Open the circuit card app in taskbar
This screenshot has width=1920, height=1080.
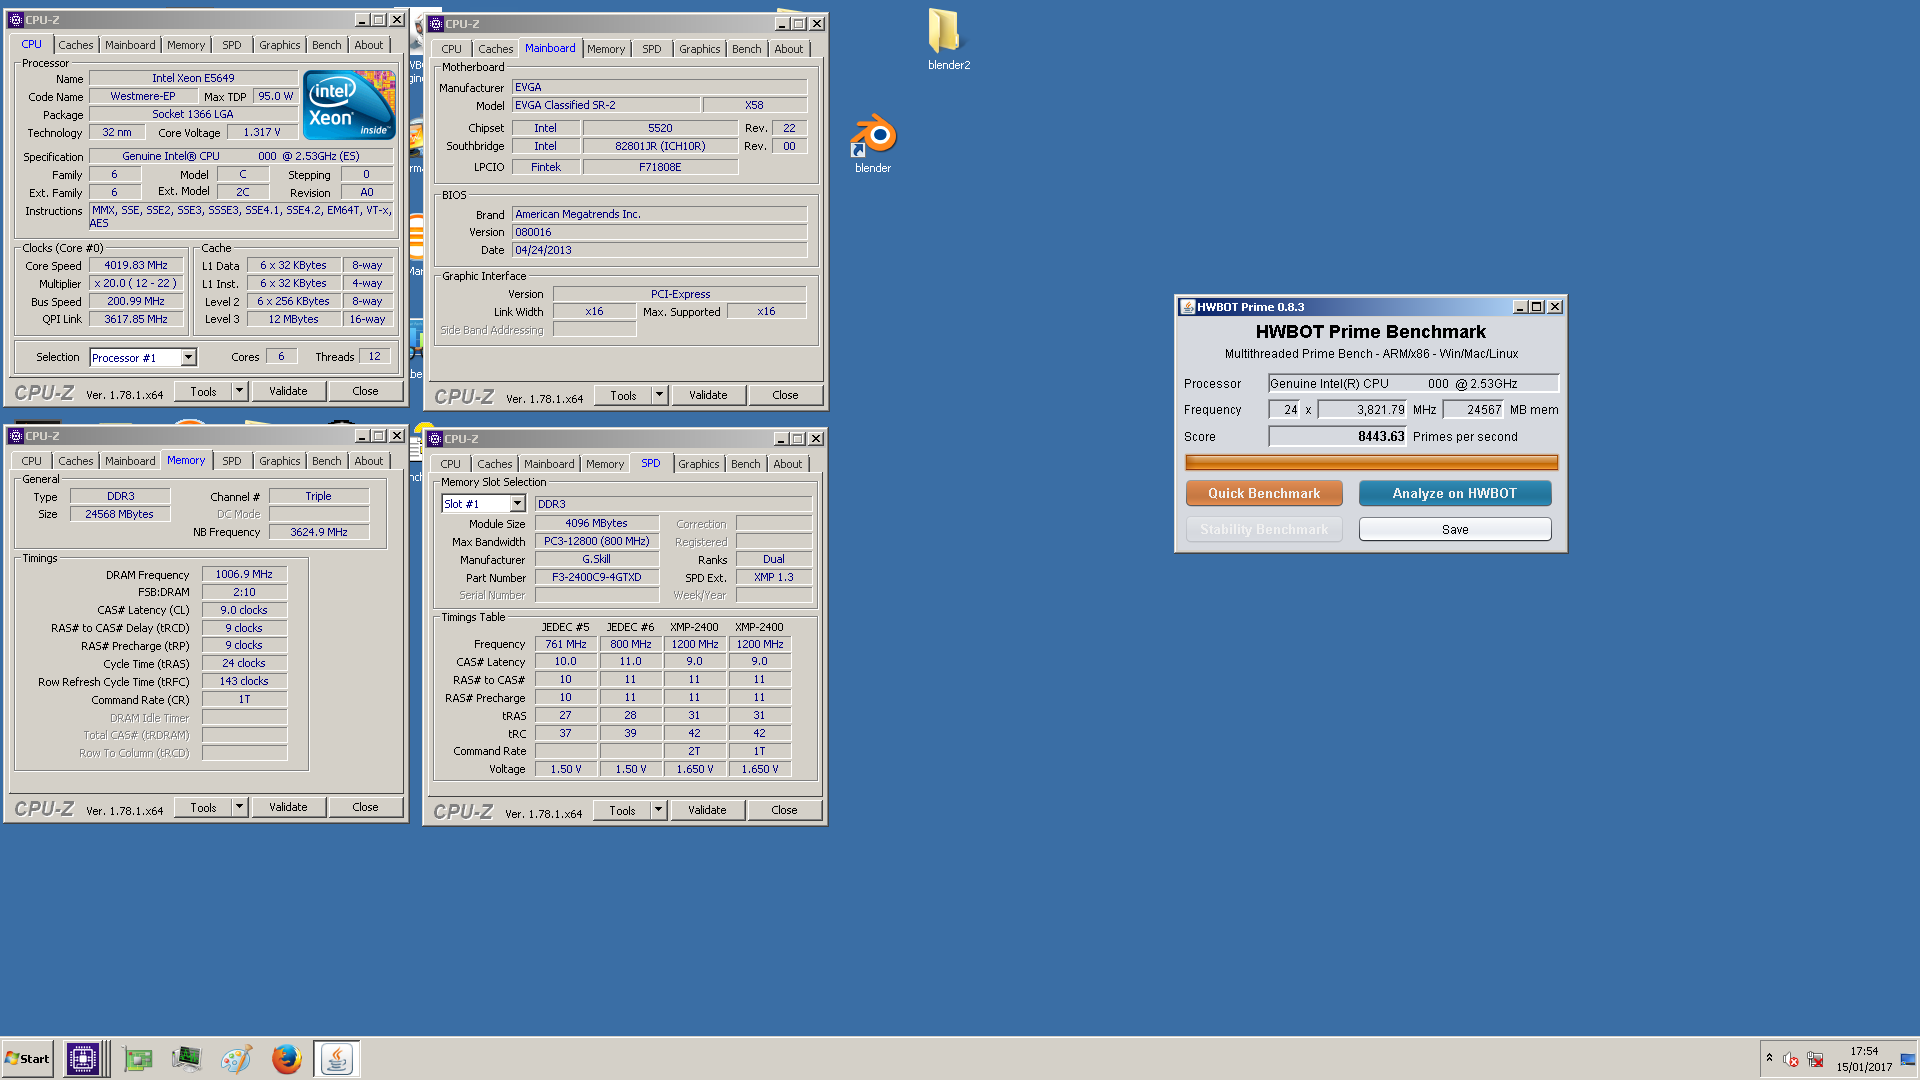point(137,1059)
